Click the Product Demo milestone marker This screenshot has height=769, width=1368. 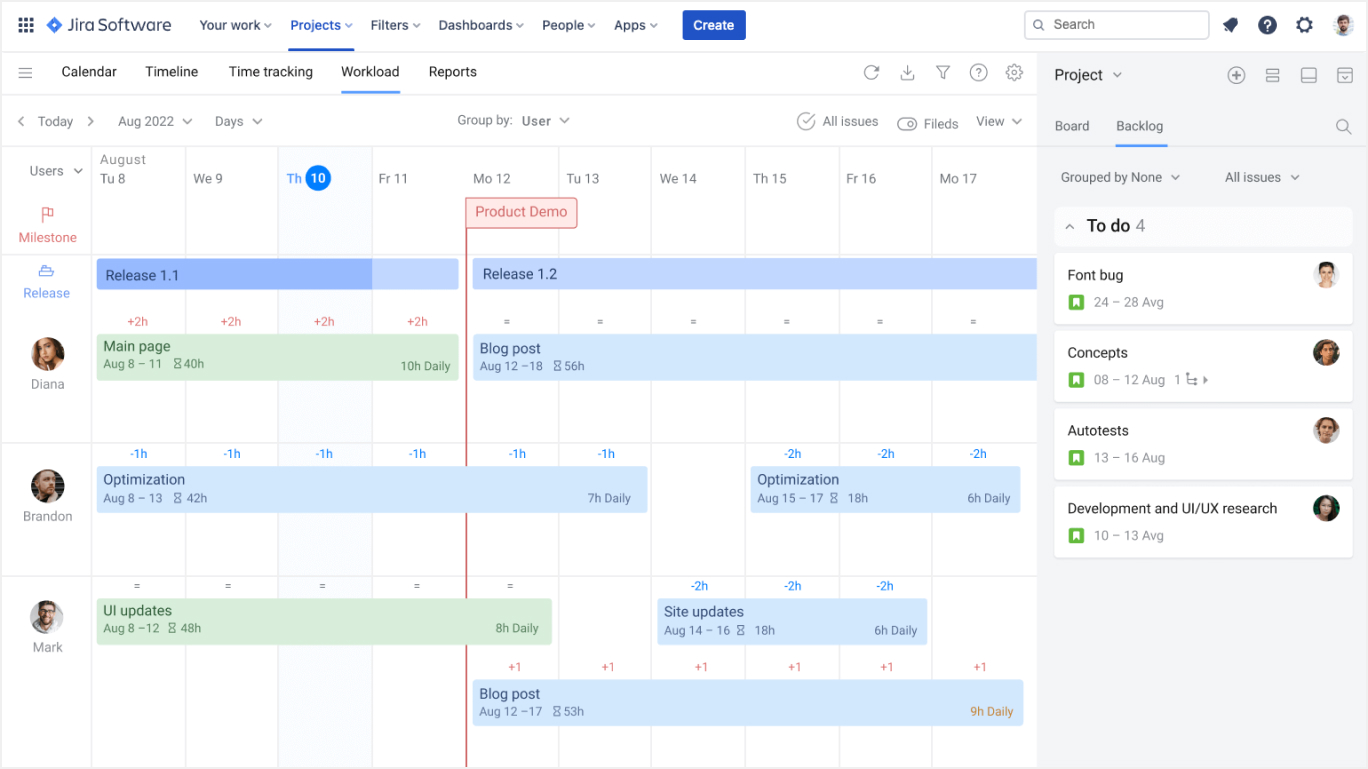pyautogui.click(x=521, y=212)
